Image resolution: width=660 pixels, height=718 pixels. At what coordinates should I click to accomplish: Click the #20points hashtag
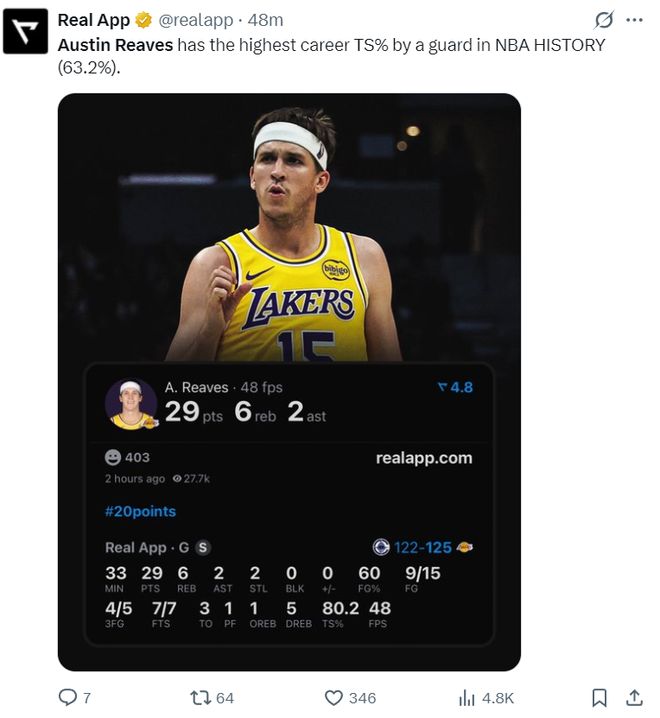pos(140,511)
